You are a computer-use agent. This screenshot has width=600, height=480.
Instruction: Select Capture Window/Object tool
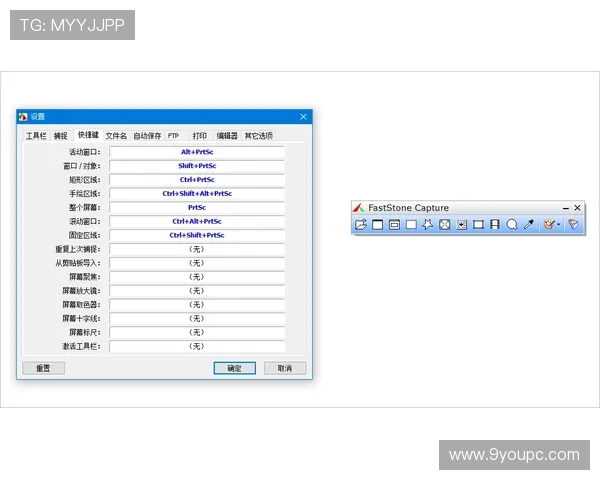[395, 224]
